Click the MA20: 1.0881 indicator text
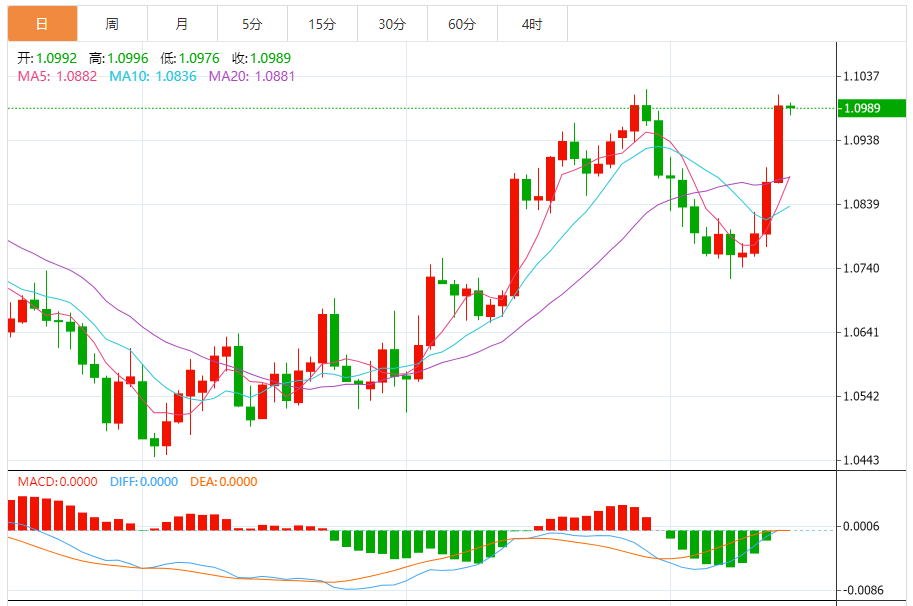The width and height of the screenshot is (913, 606). tap(252, 76)
